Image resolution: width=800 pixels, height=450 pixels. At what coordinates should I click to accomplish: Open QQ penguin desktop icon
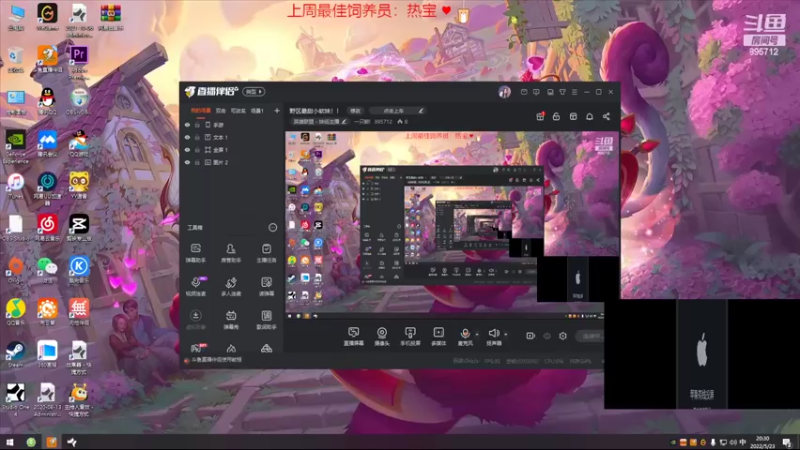tap(47, 100)
